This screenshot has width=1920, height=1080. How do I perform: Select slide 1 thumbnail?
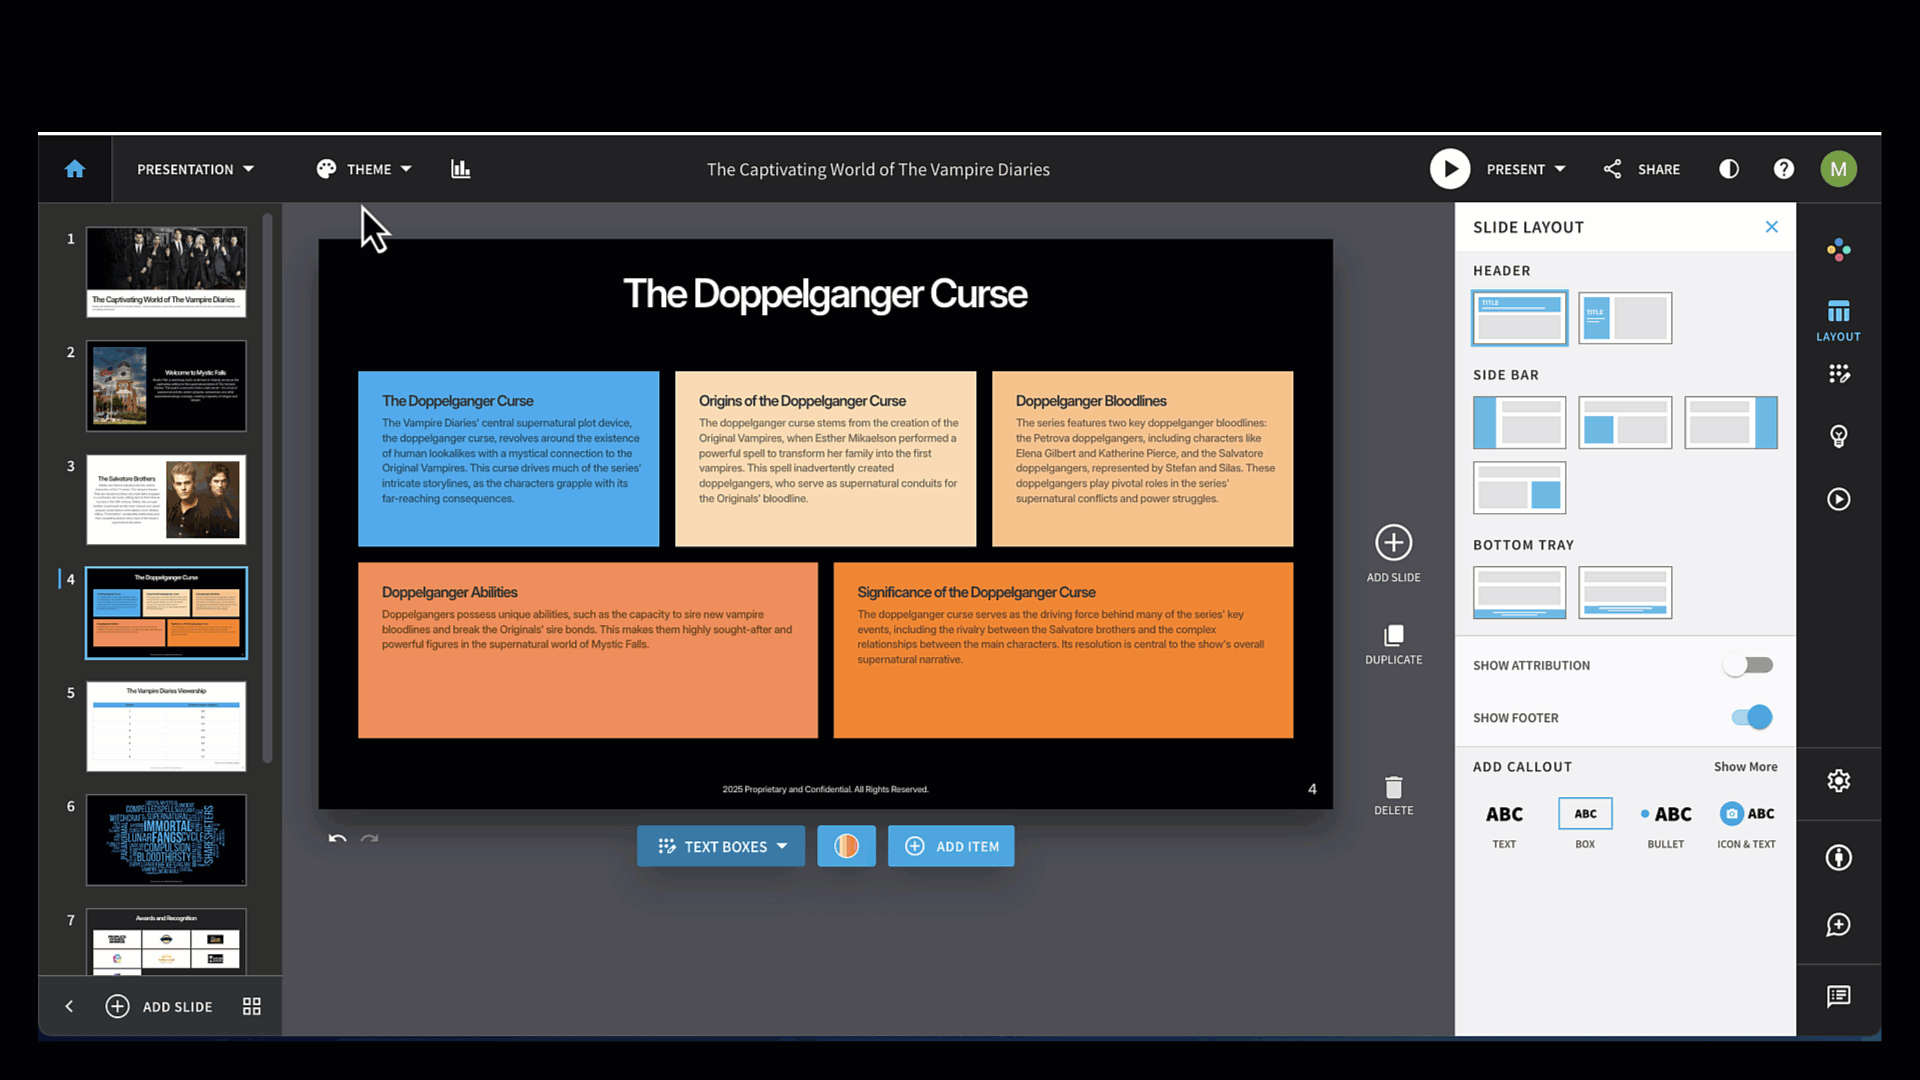click(166, 272)
